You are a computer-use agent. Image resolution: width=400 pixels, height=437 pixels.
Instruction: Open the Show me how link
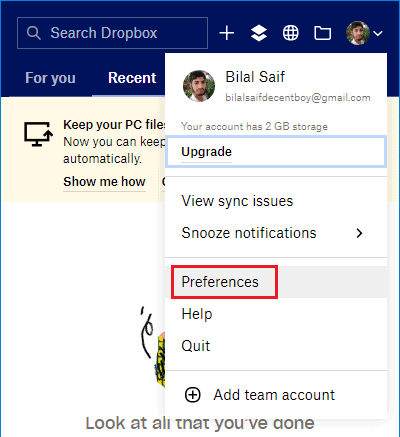104,182
